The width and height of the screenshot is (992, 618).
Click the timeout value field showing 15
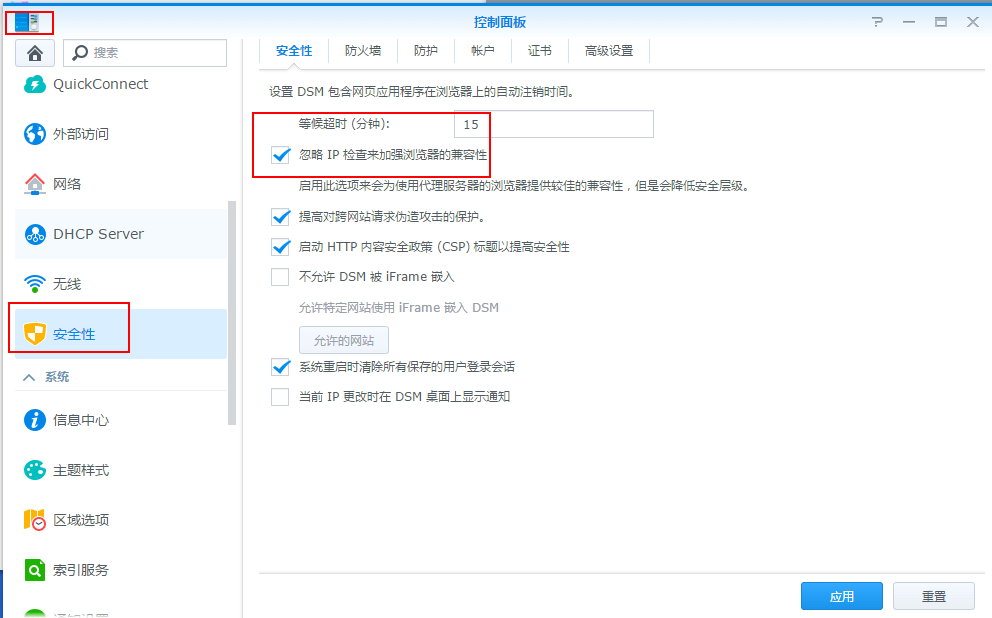tap(490, 124)
